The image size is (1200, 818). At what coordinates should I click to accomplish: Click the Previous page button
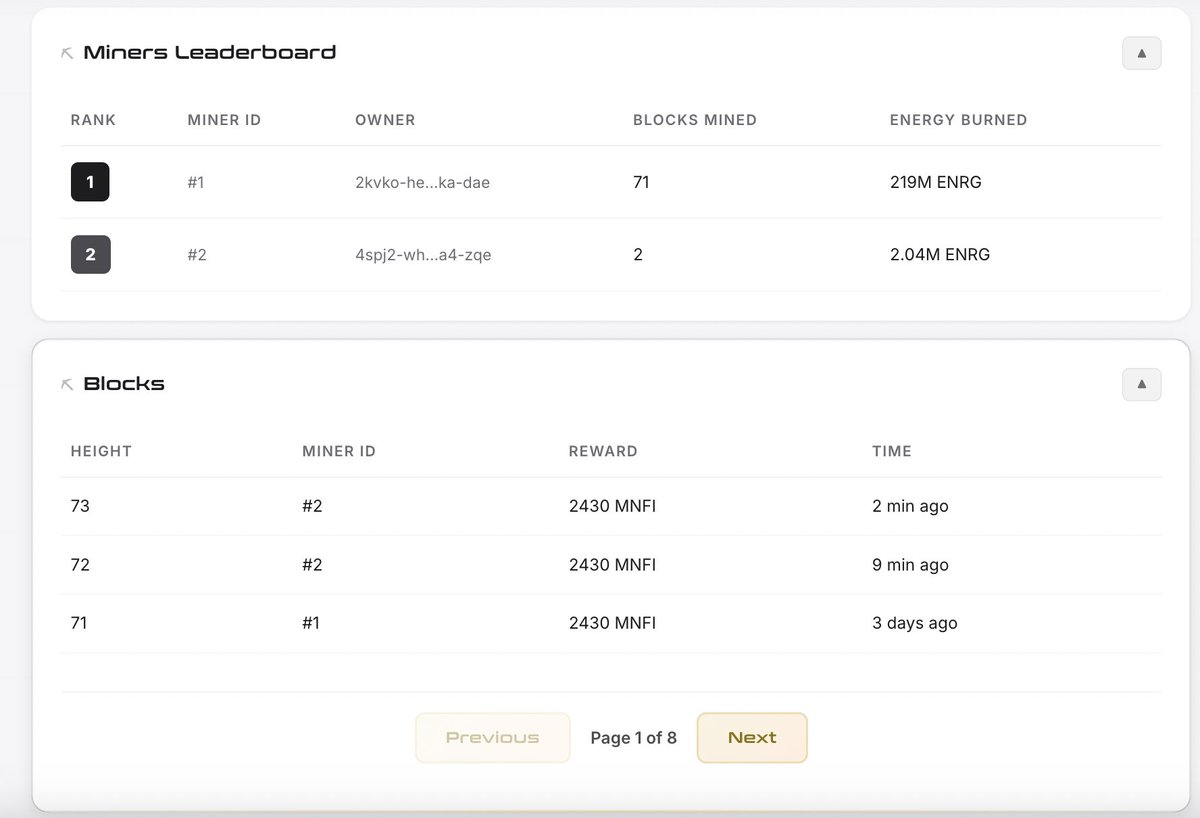coord(492,738)
